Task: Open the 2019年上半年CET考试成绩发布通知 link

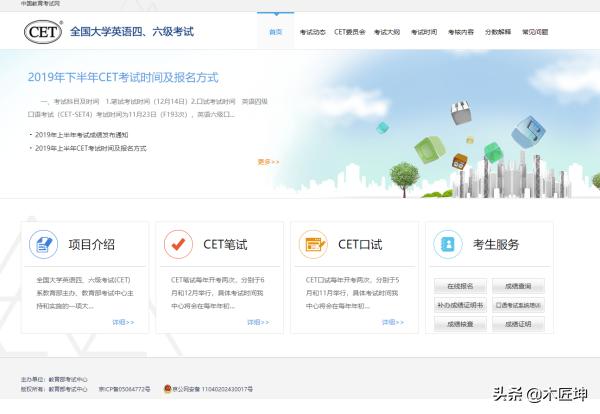Action: 82,134
